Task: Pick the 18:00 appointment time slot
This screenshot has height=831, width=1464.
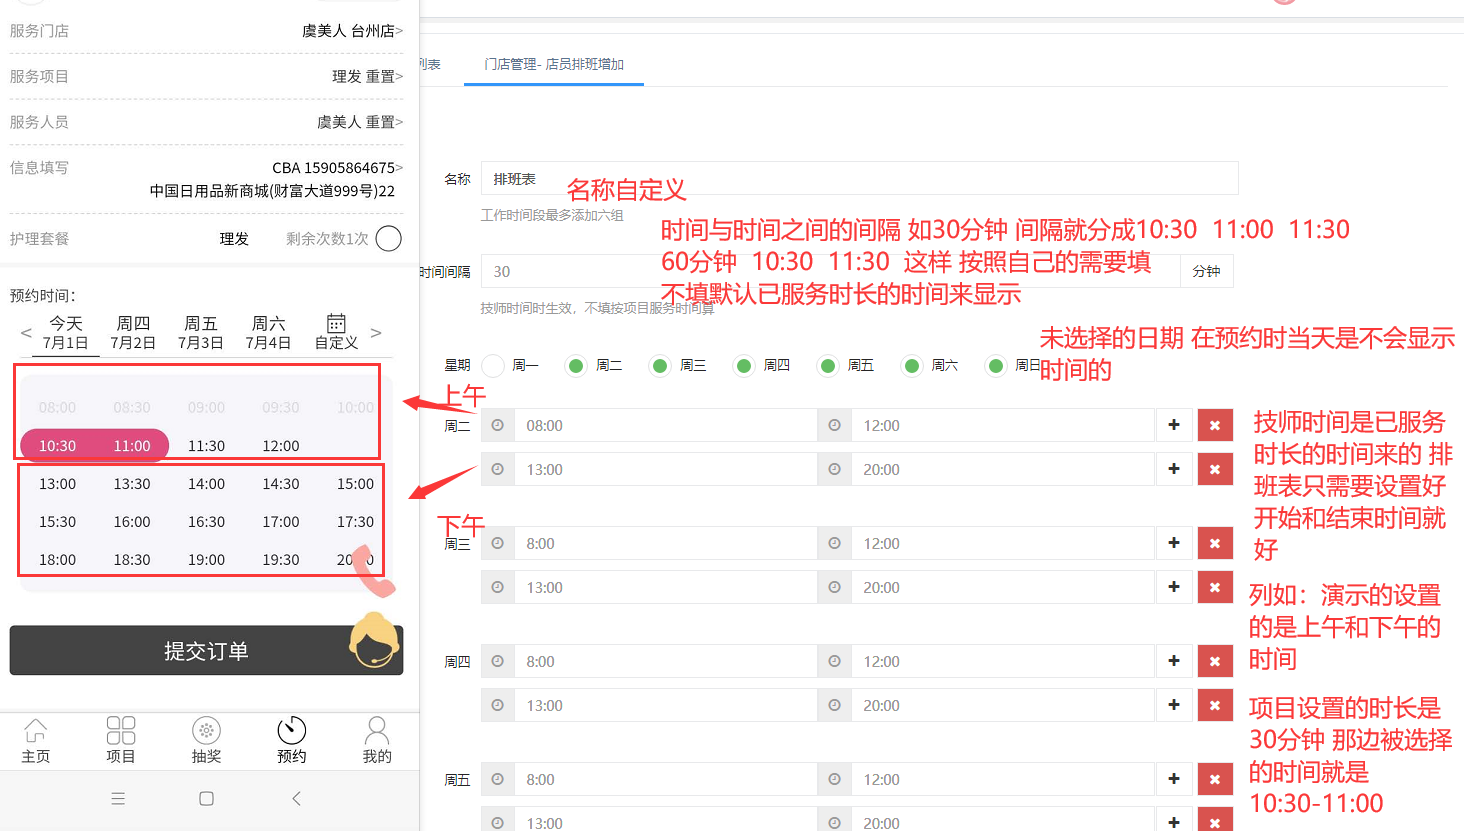Action: (x=58, y=560)
